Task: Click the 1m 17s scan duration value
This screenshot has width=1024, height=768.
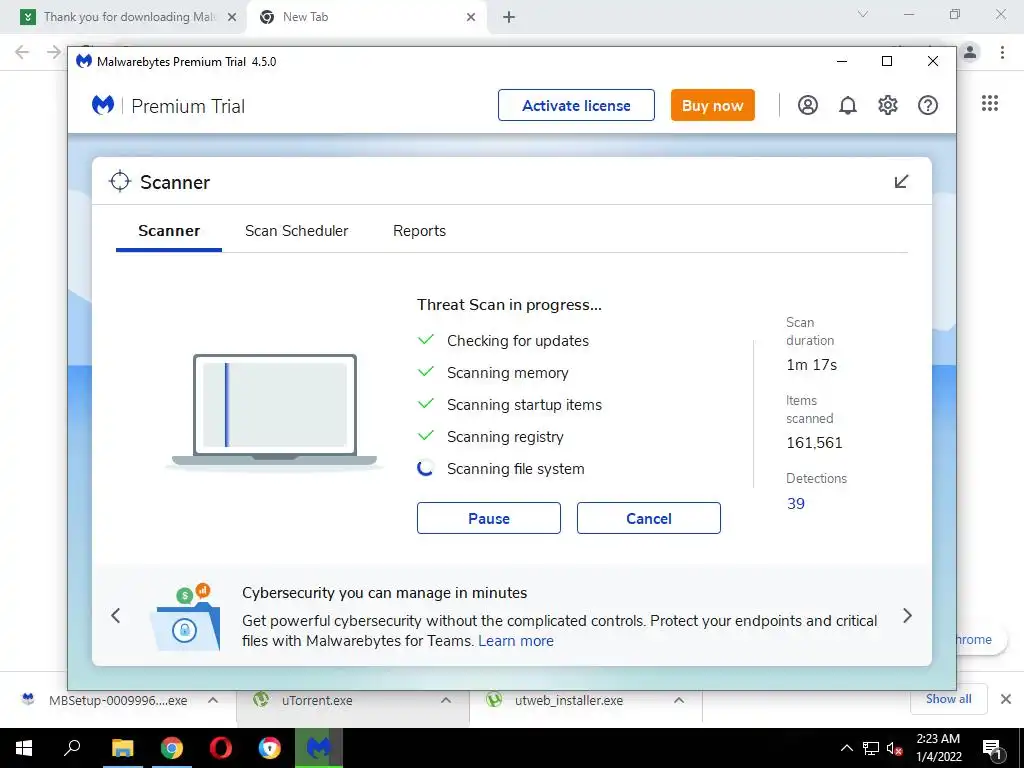Action: (x=811, y=365)
